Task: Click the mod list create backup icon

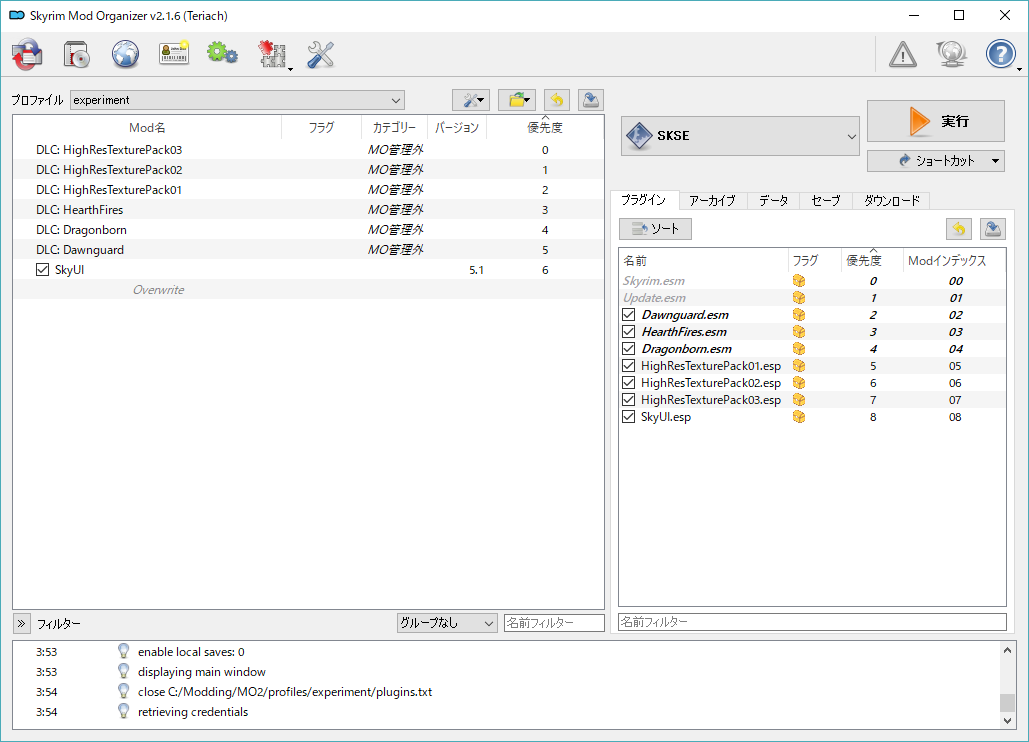Action: 591,100
